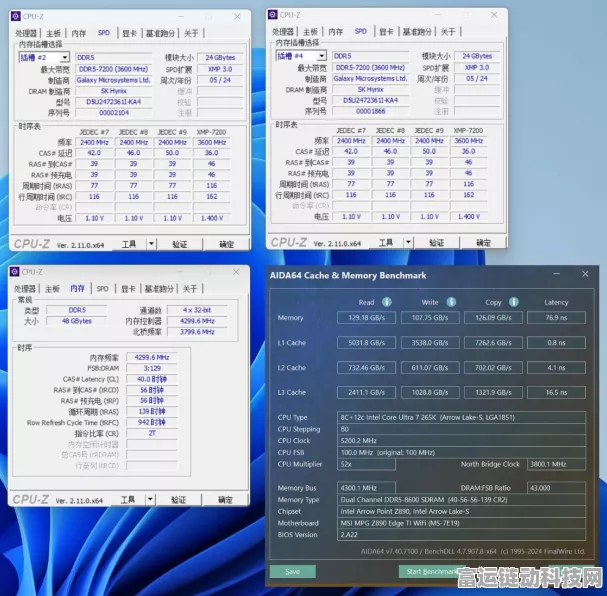The width and height of the screenshot is (607, 596).
Task: Click L3 Cache Copy 1321.9 GB/s field
Action: [x=493, y=392]
